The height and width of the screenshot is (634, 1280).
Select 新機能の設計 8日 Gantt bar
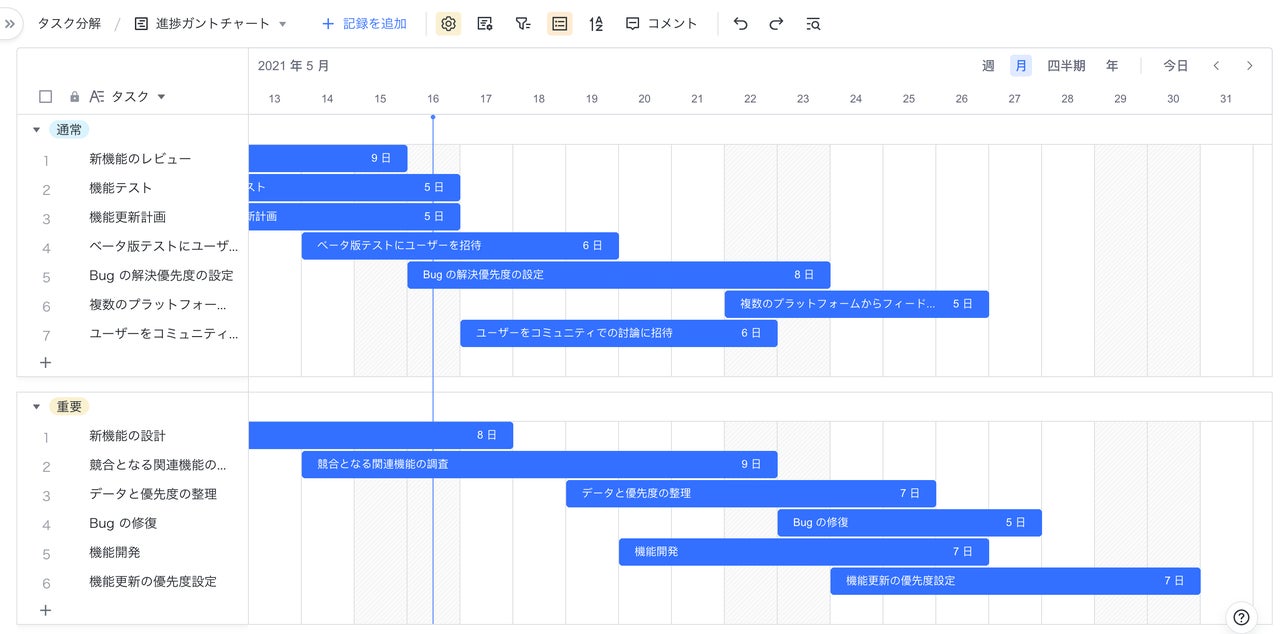(x=381, y=435)
